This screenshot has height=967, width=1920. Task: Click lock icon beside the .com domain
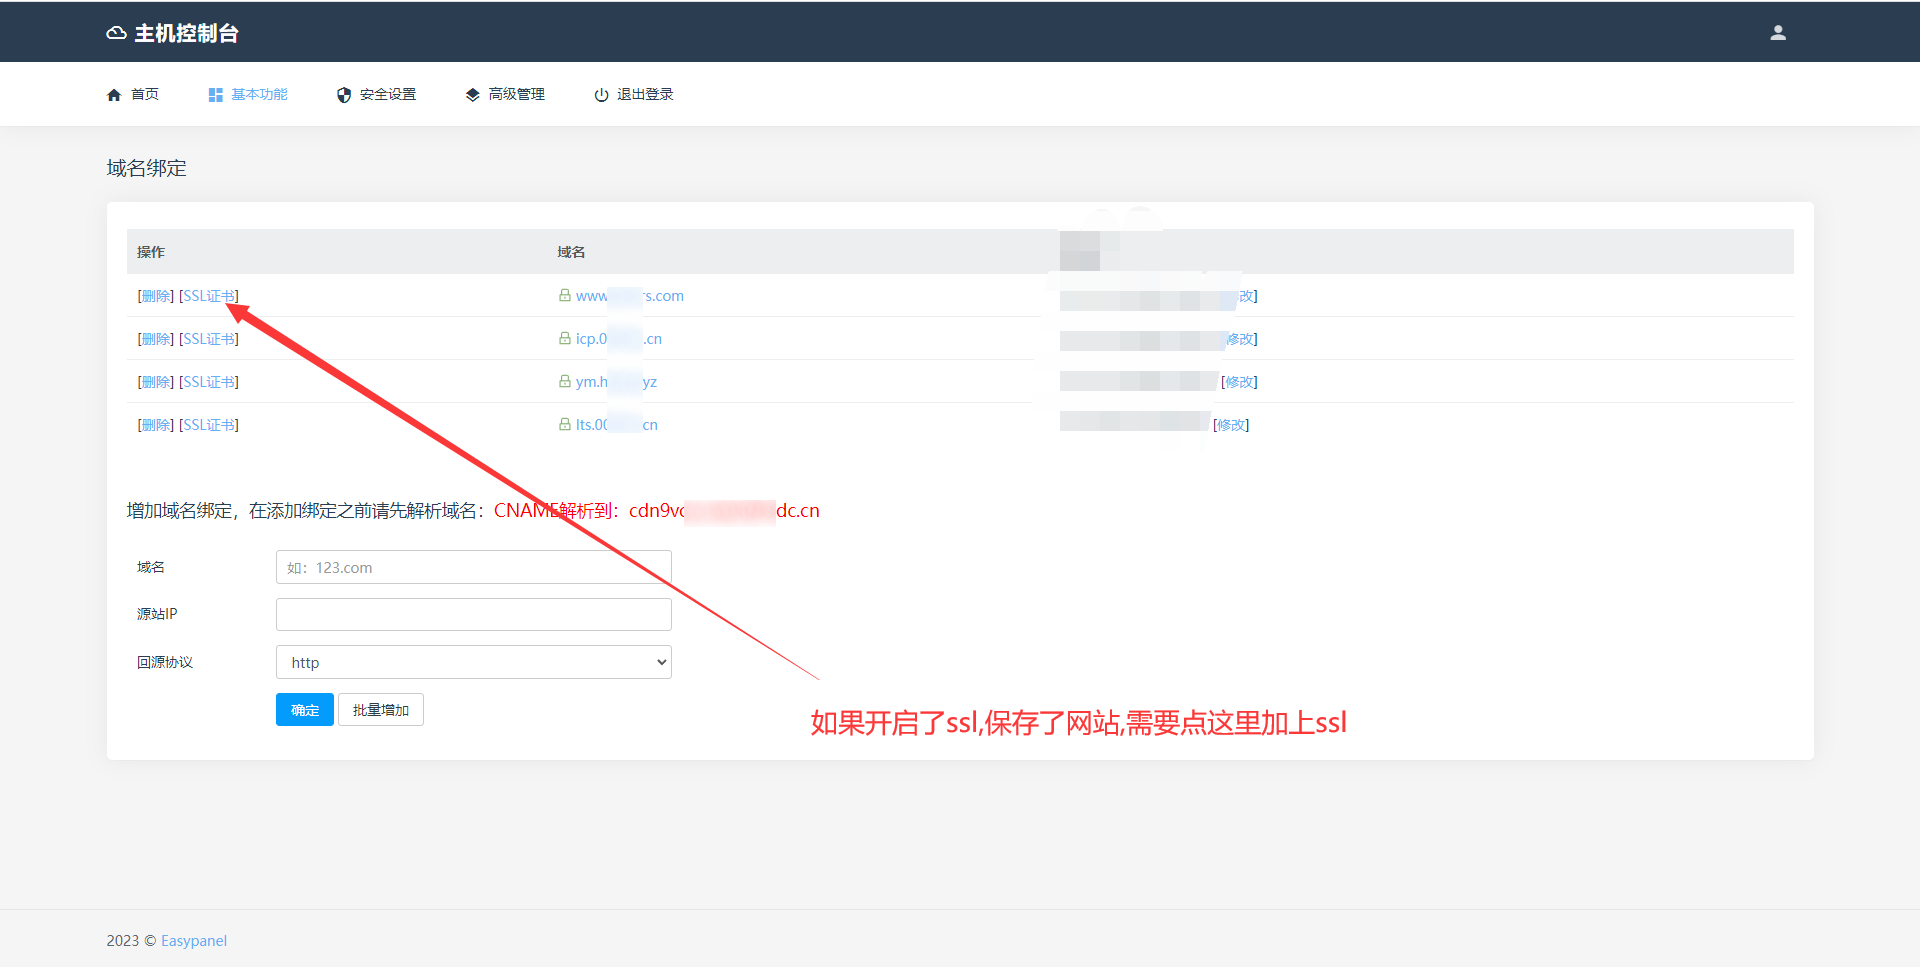pos(565,296)
